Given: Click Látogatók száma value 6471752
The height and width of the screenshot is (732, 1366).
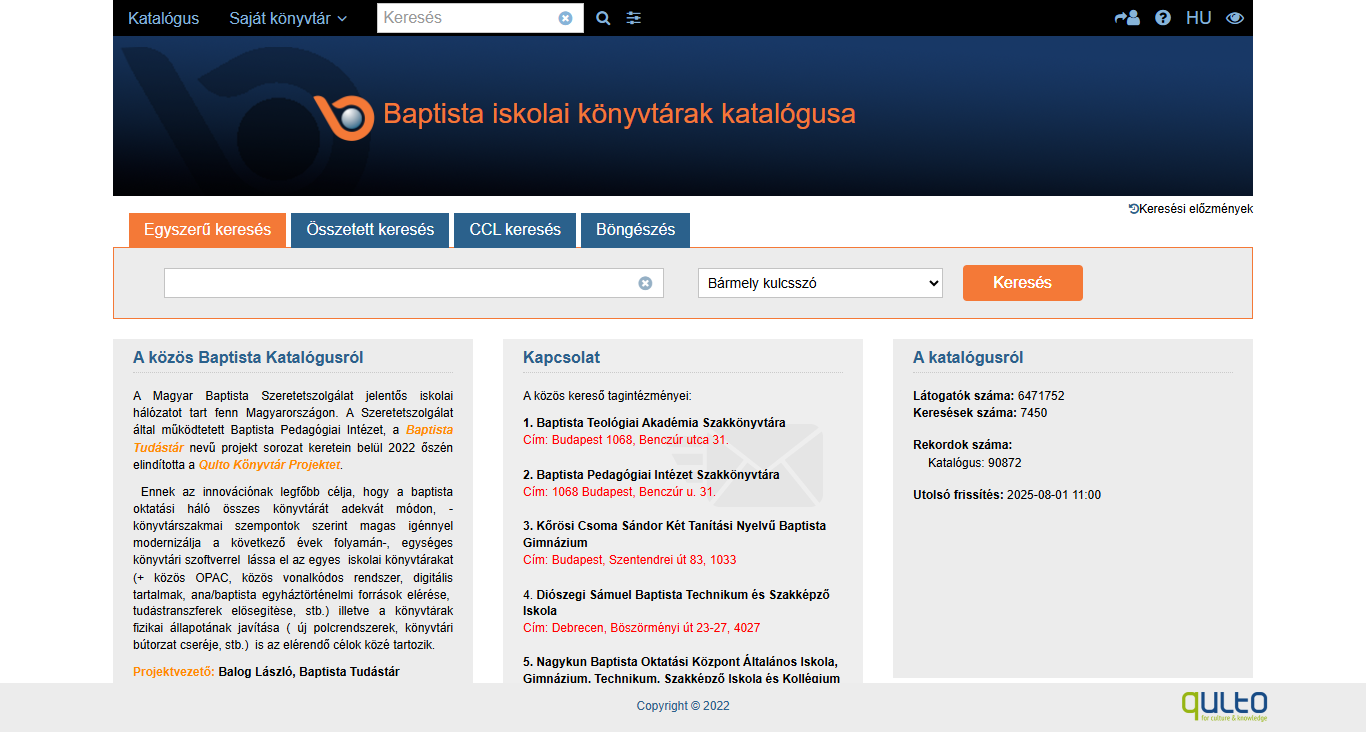Looking at the screenshot, I should click(1041, 396).
